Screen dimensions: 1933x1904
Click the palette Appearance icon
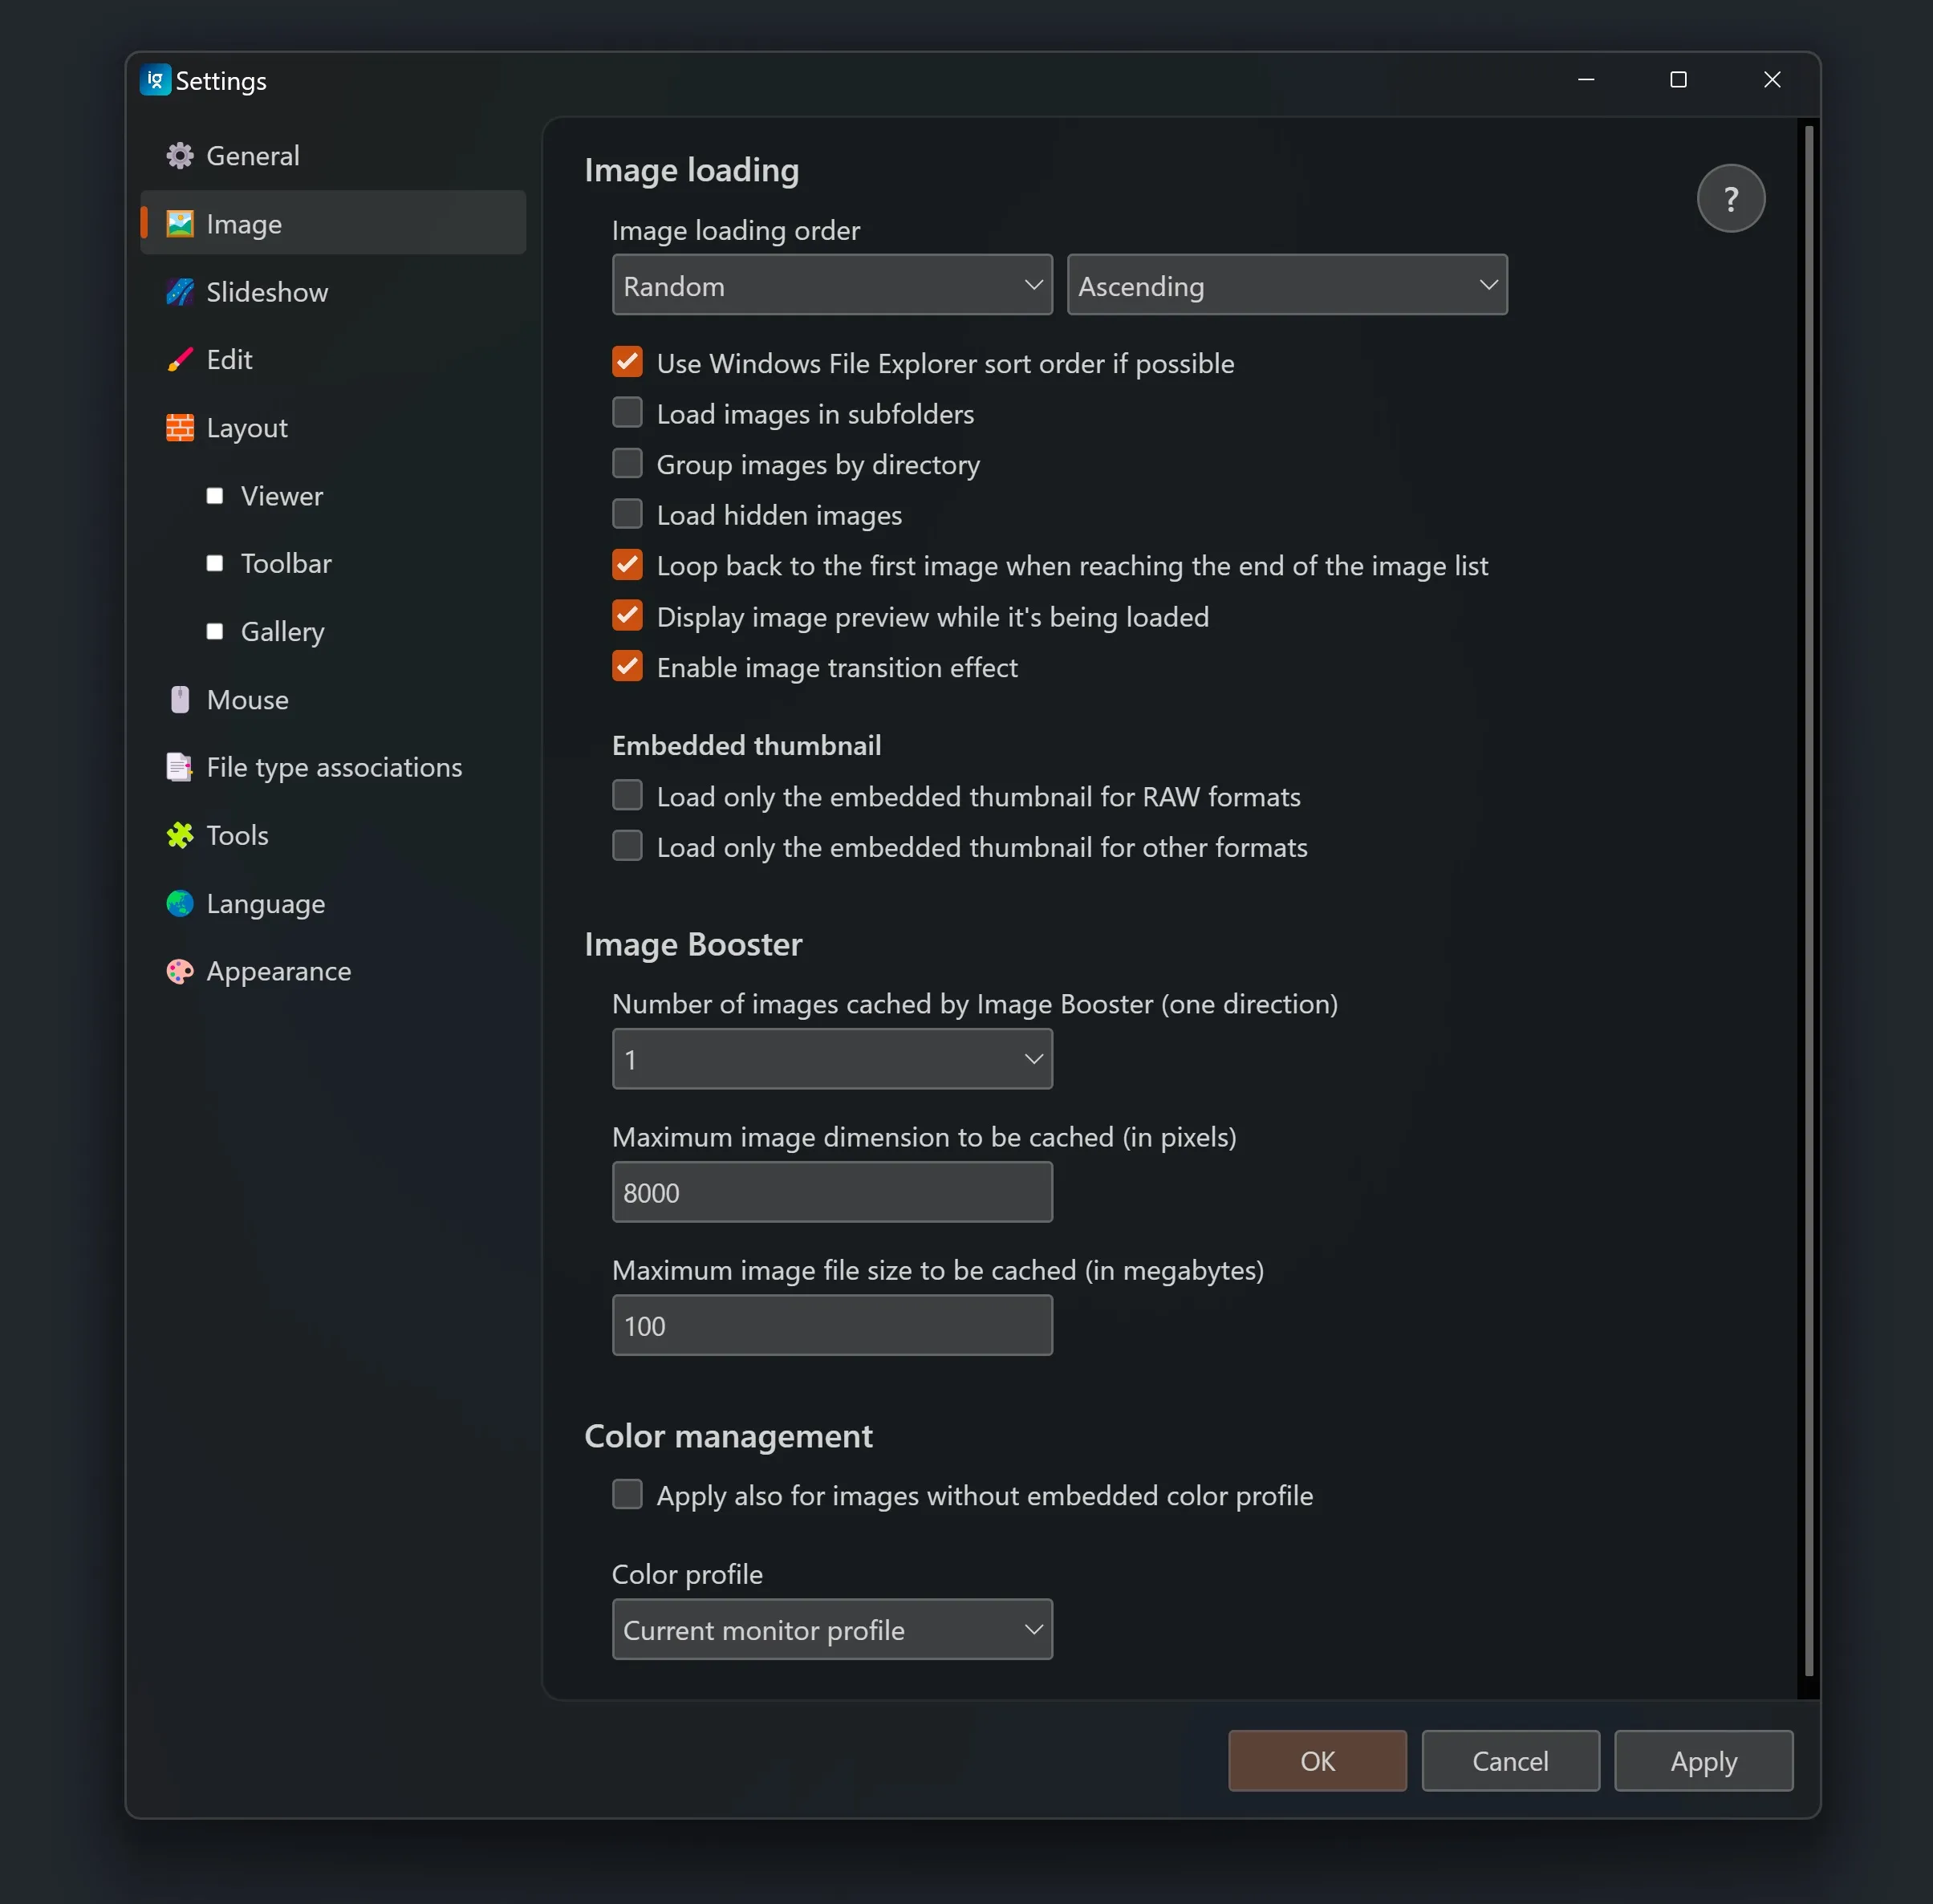[x=180, y=971]
